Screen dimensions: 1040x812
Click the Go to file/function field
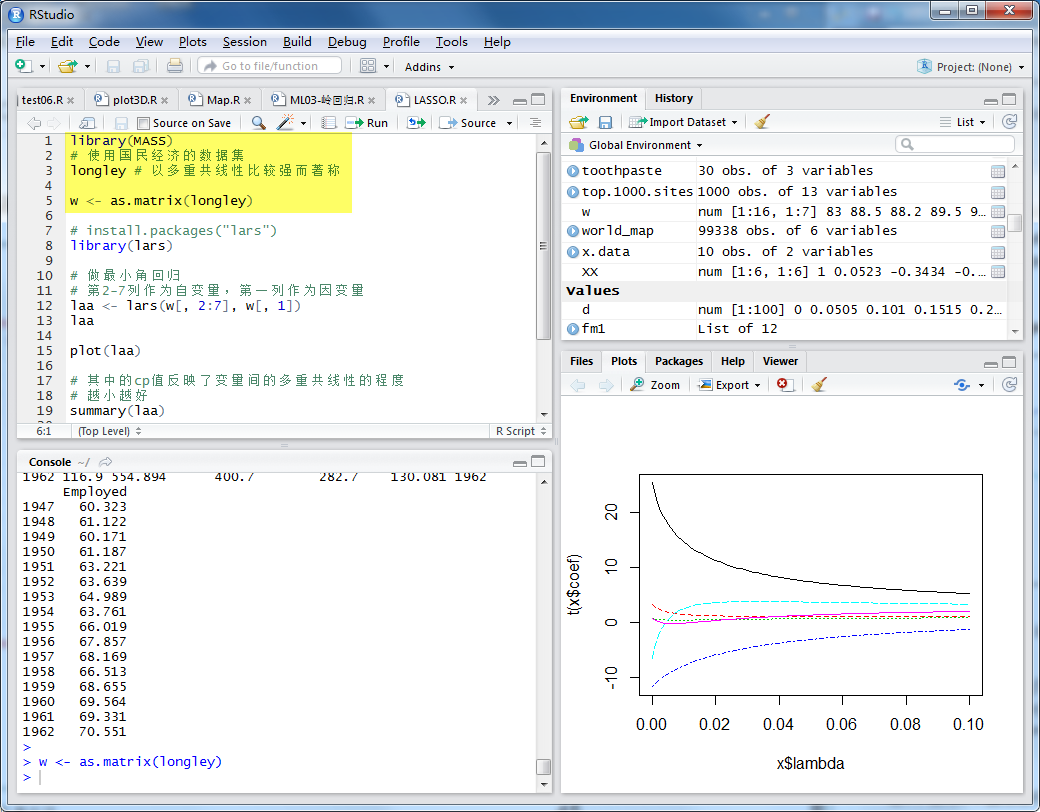(270, 66)
